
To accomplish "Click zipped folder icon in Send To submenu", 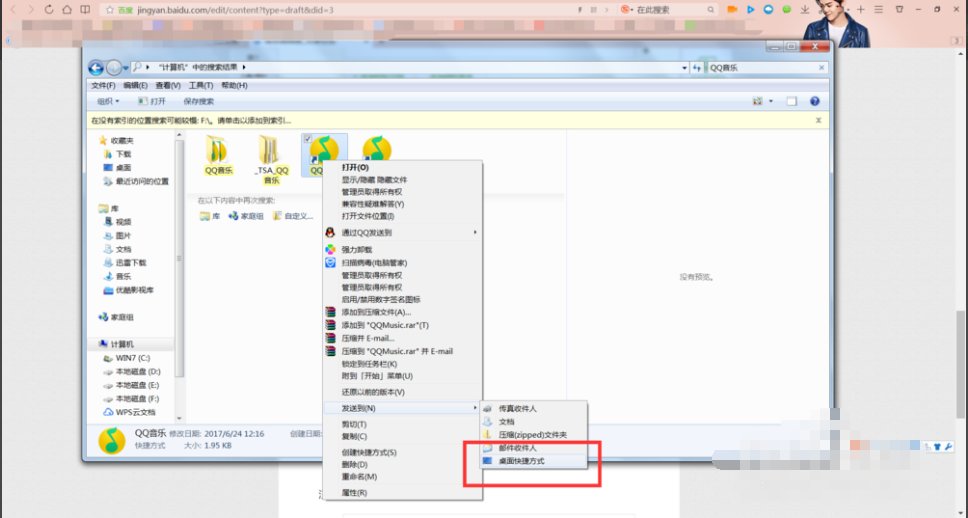I will click(488, 435).
